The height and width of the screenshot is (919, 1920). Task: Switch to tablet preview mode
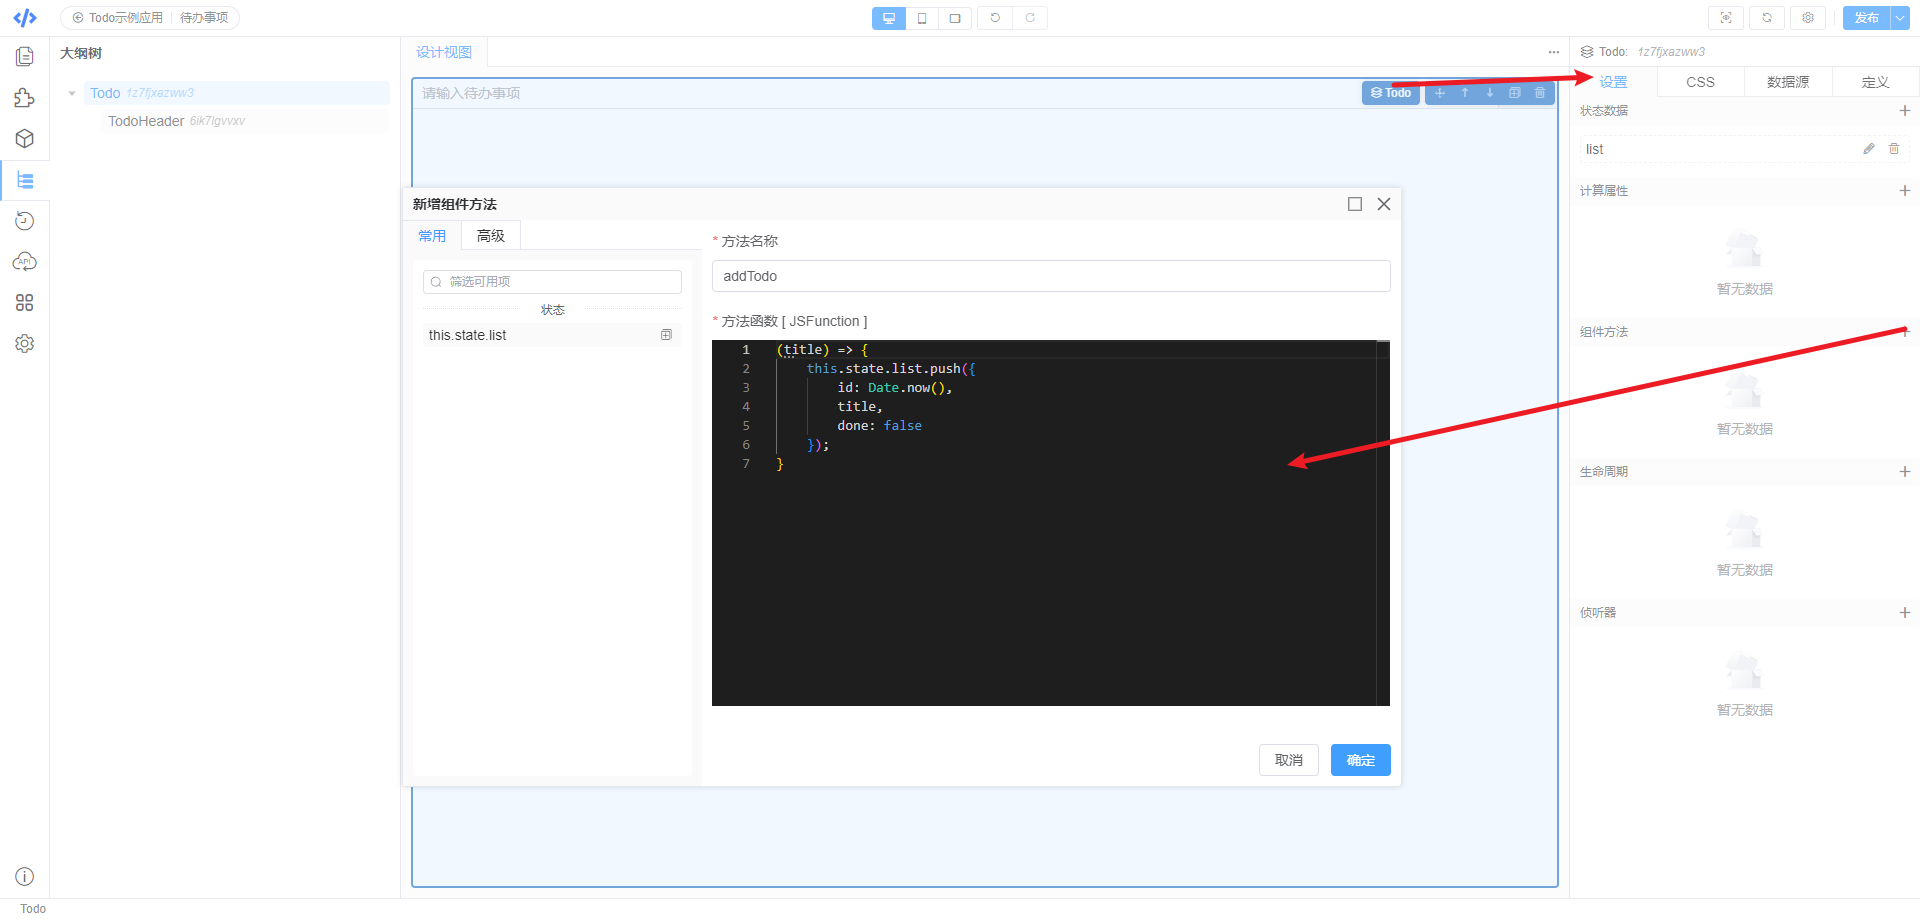[955, 18]
